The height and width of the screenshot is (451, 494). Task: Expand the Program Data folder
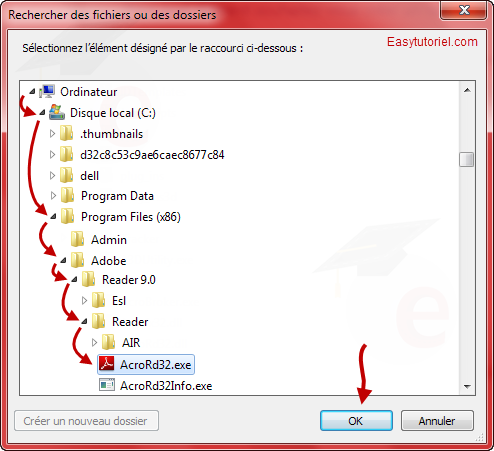coord(53,196)
